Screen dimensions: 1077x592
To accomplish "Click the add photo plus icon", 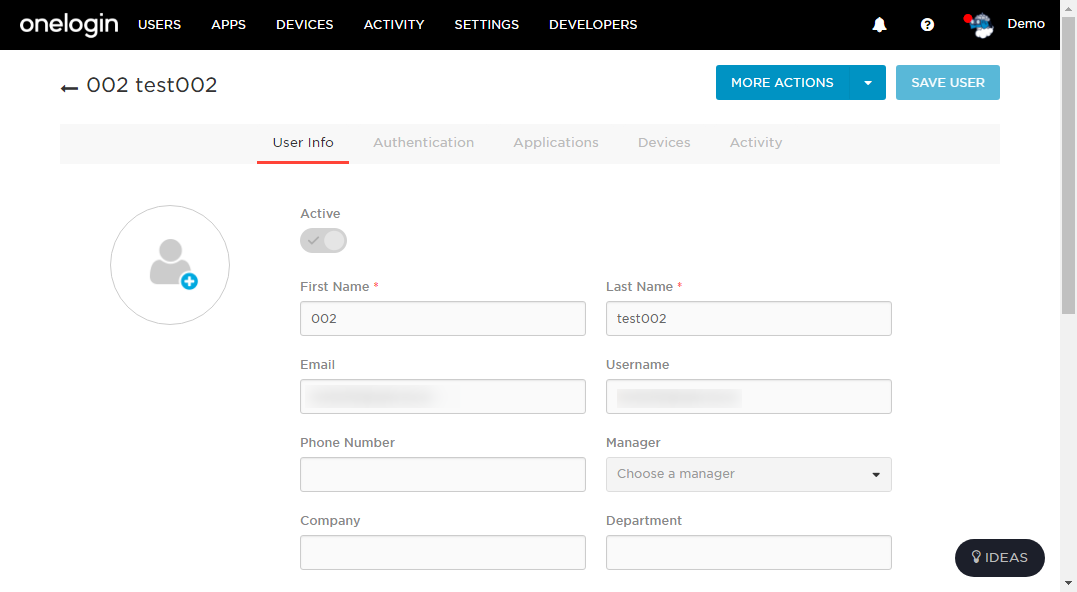I will coord(190,281).
